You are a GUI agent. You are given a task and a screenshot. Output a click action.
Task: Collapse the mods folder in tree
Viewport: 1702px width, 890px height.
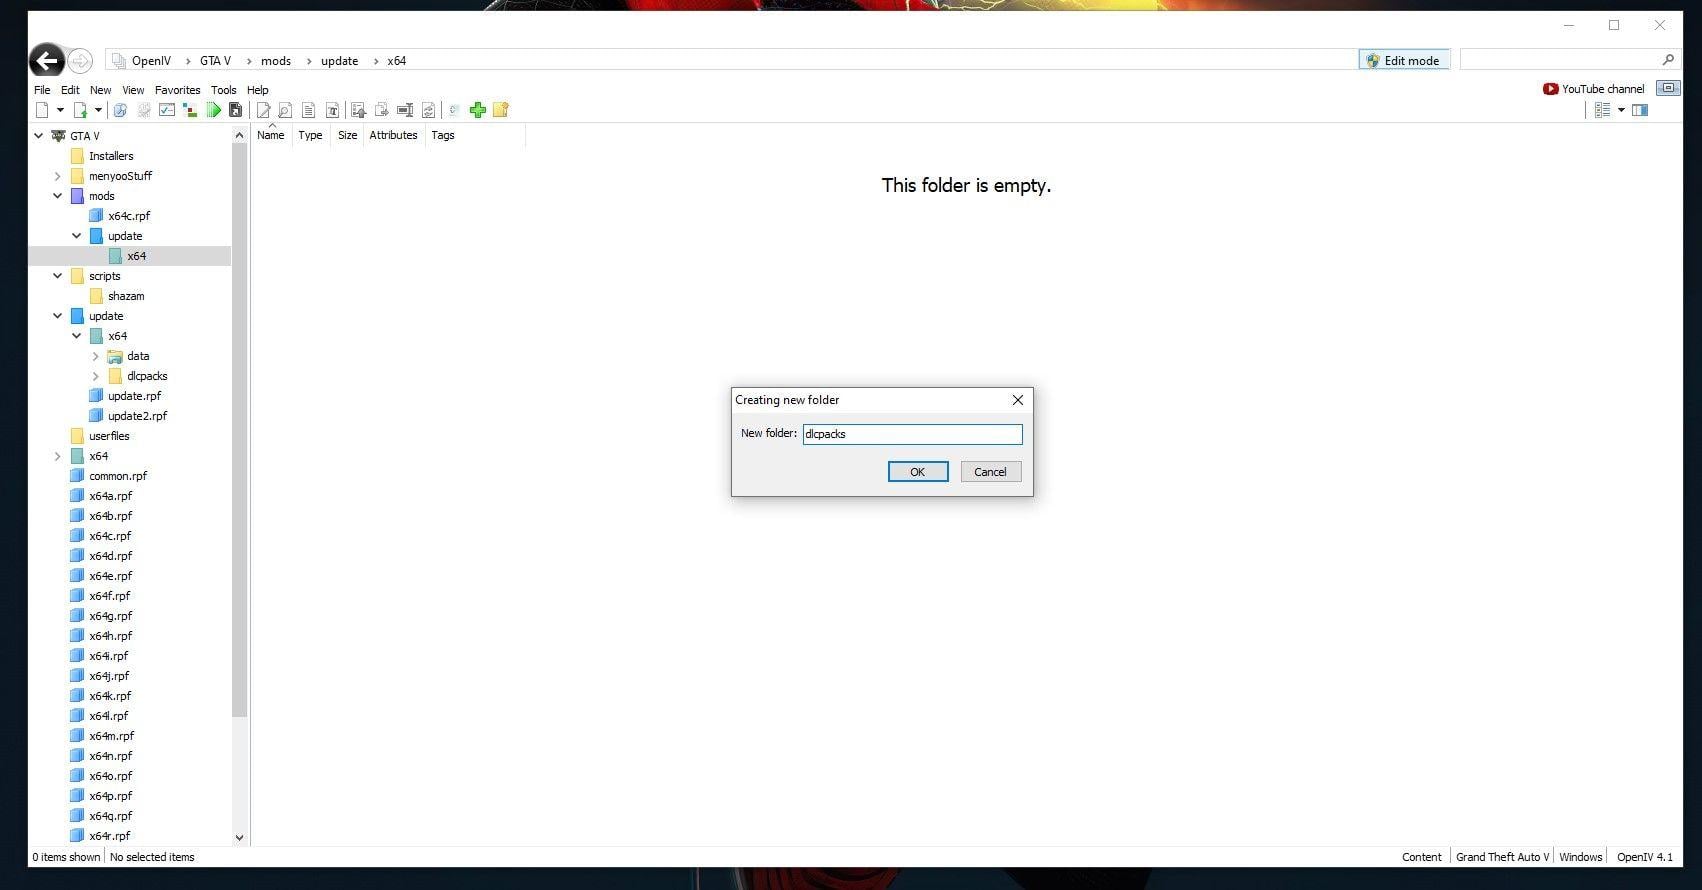[58, 196]
